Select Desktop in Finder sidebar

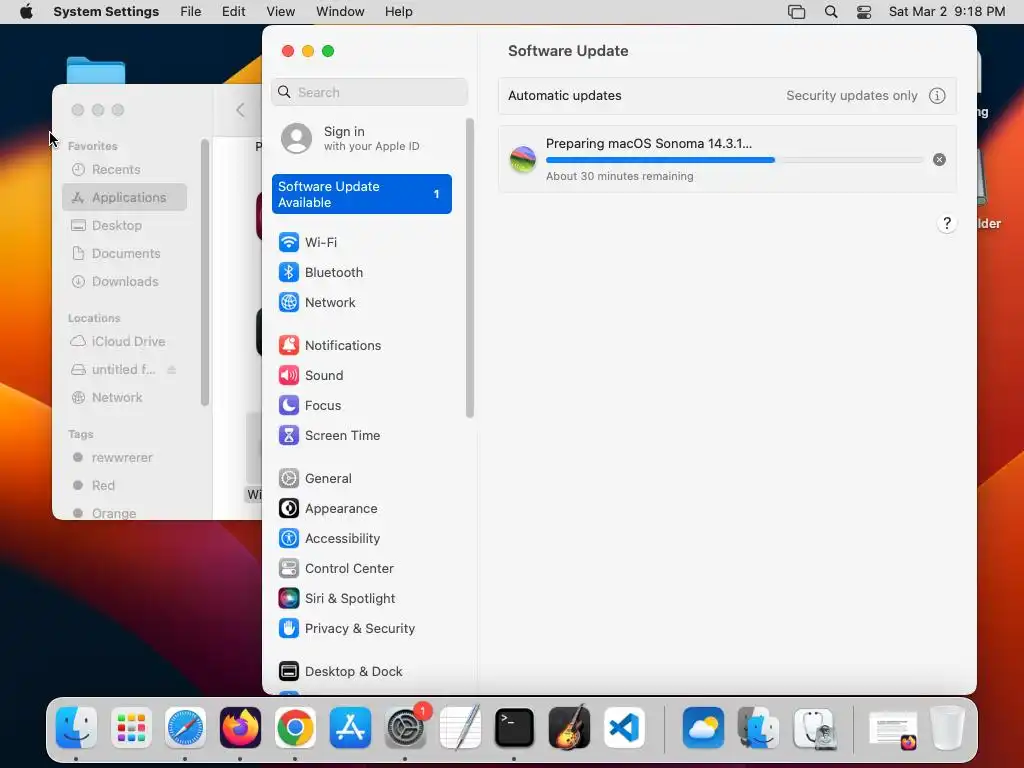(124, 225)
